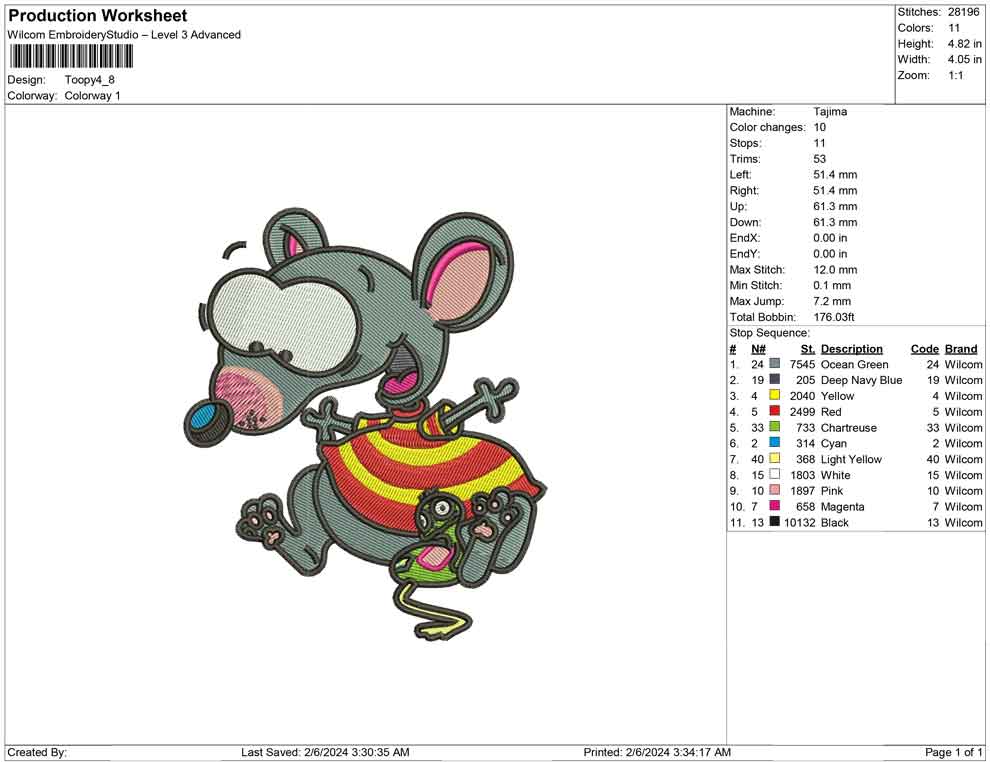Click the Max Stitch value '12.0 mm'
Viewport: 990px width, 762px height.
pyautogui.click(x=835, y=270)
